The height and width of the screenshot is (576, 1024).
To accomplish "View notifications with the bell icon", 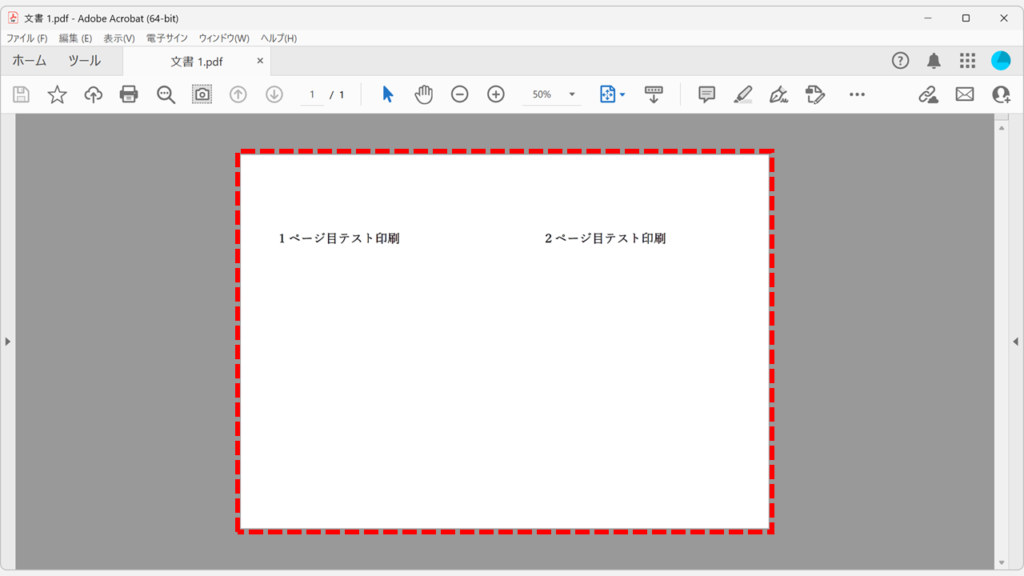I will pos(934,61).
